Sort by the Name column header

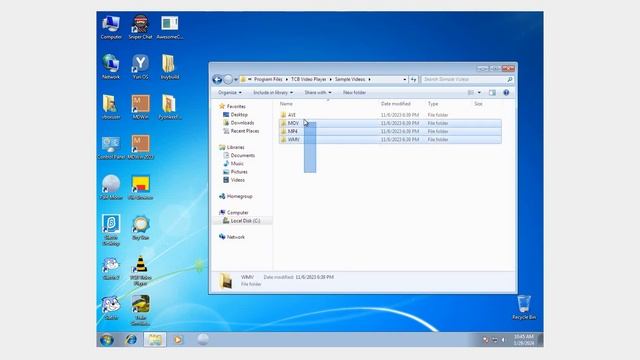[x=286, y=104]
